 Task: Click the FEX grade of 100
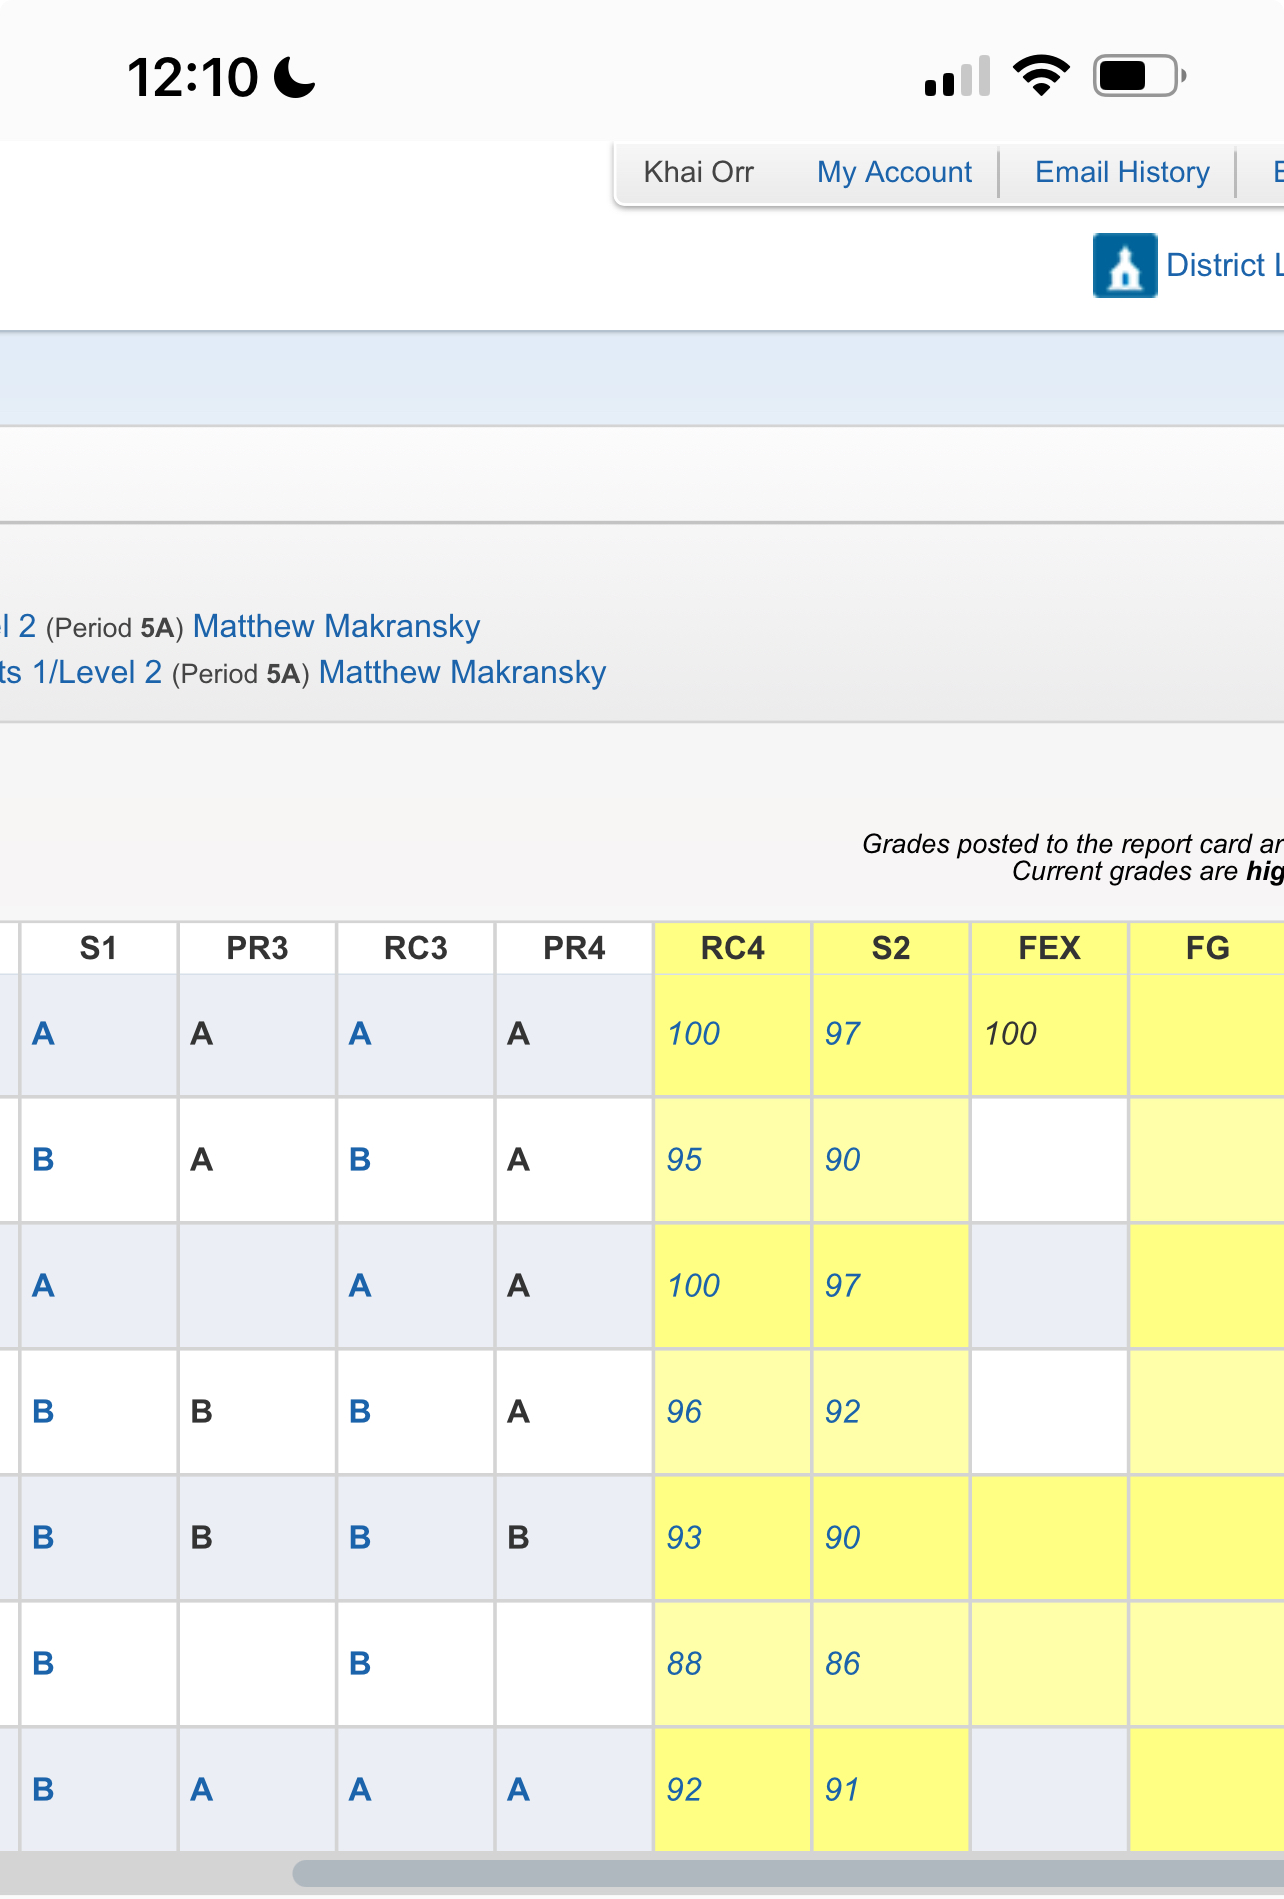pos(1010,1034)
